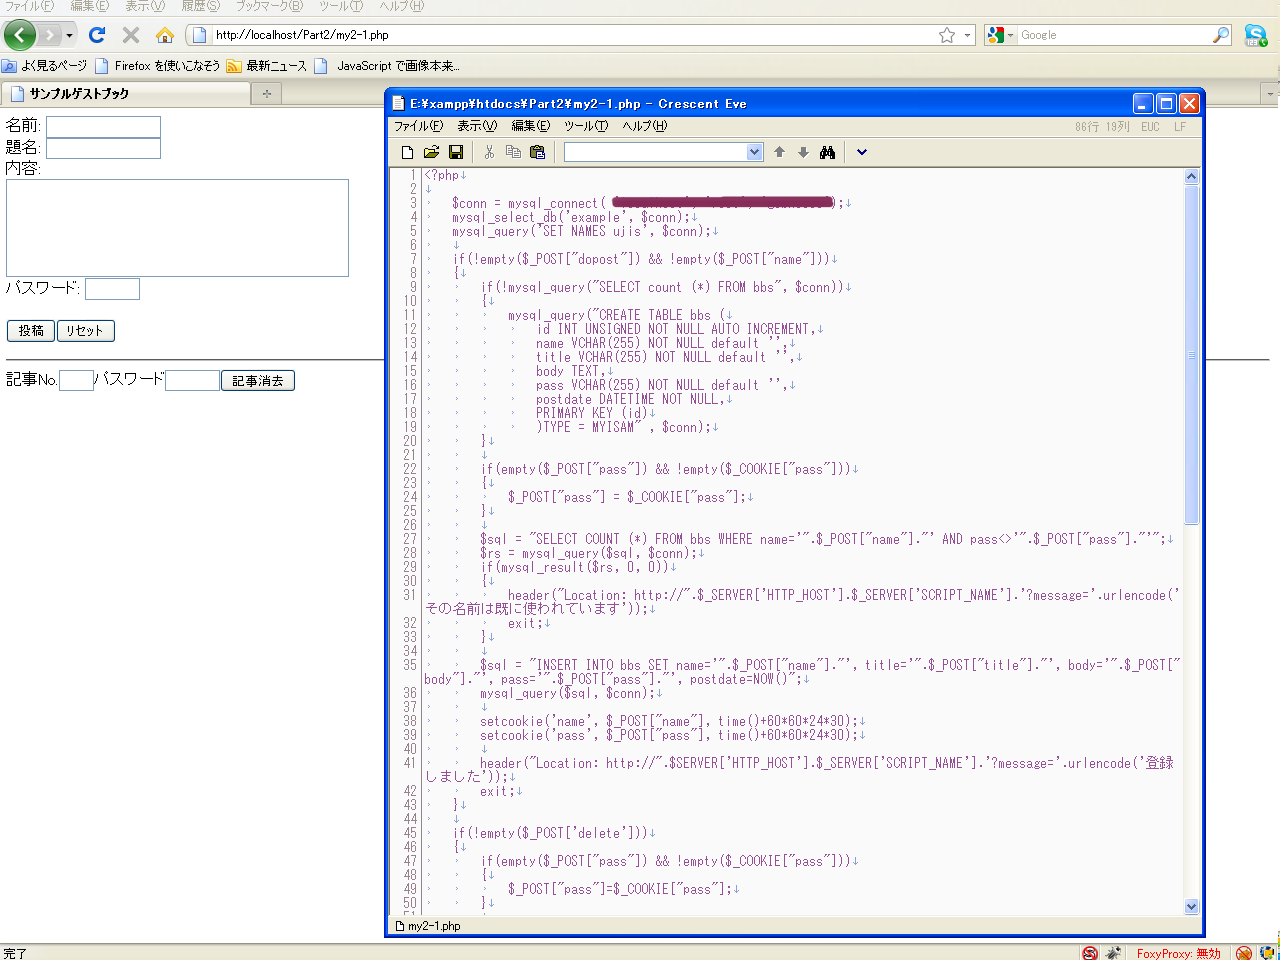Viewport: 1280px width, 960px height.
Task: Click the Copy icon in editor toolbar
Action: click(513, 152)
